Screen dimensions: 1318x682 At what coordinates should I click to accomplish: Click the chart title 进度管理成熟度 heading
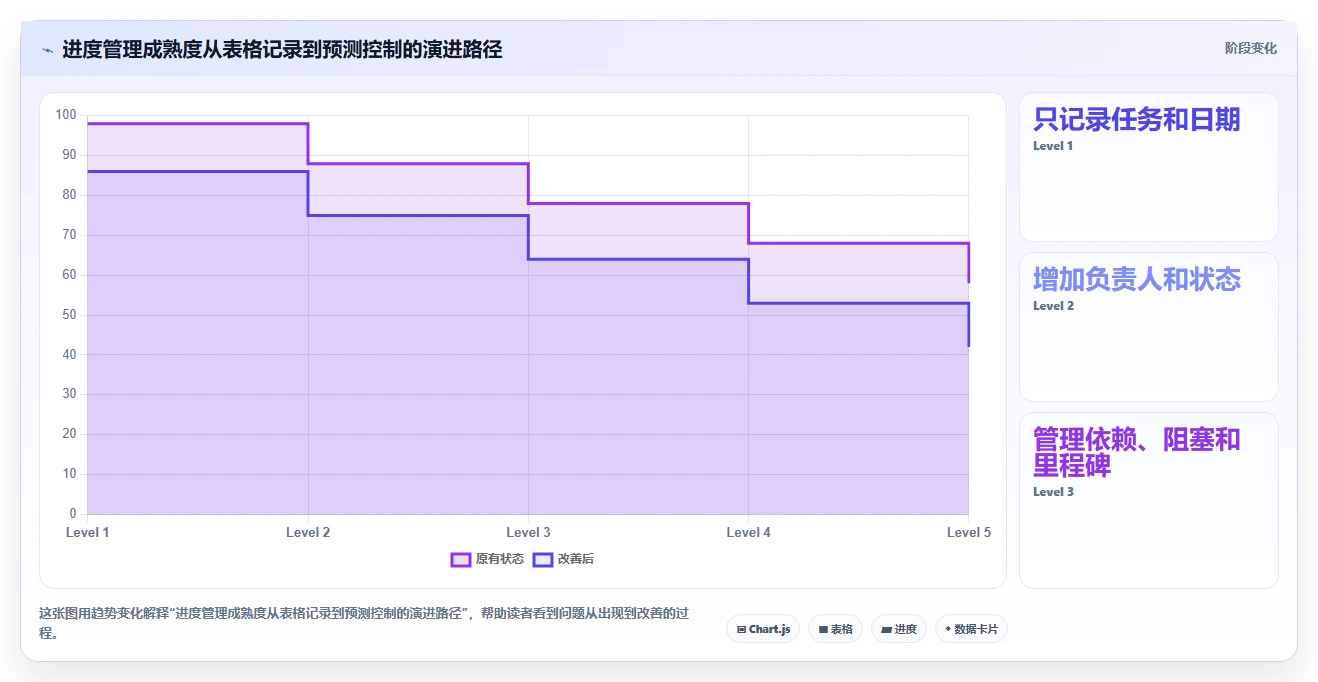click(282, 49)
